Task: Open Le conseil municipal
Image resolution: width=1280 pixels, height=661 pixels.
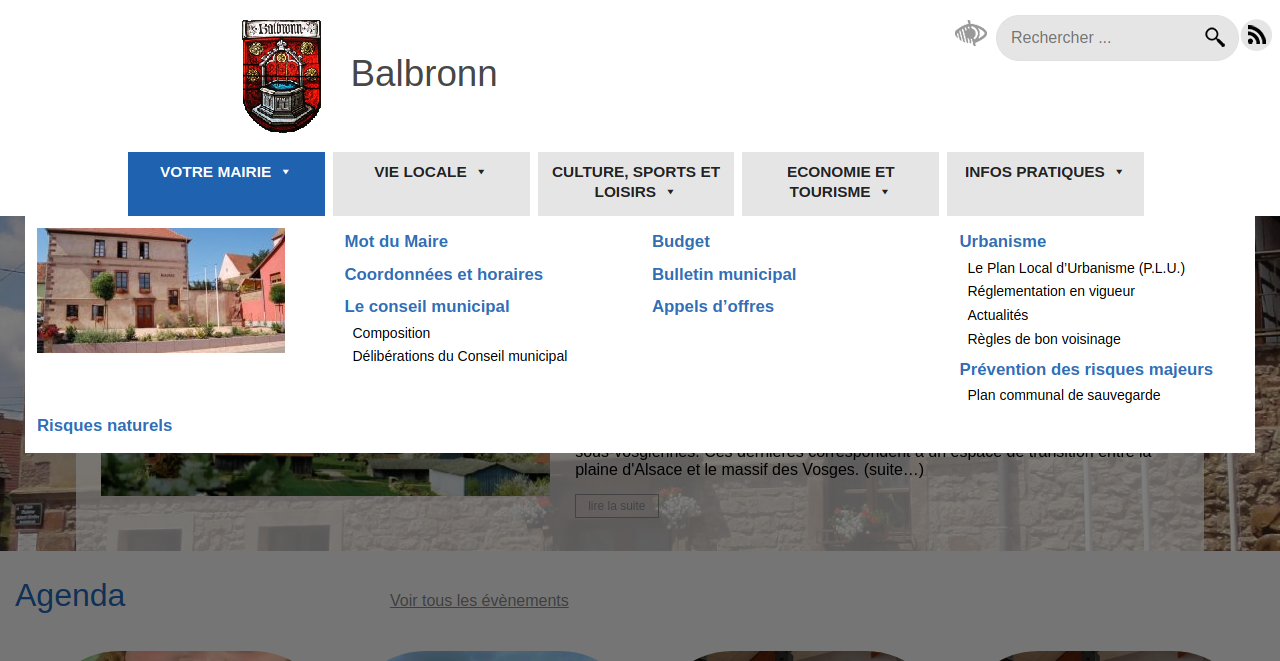Action: (x=427, y=306)
